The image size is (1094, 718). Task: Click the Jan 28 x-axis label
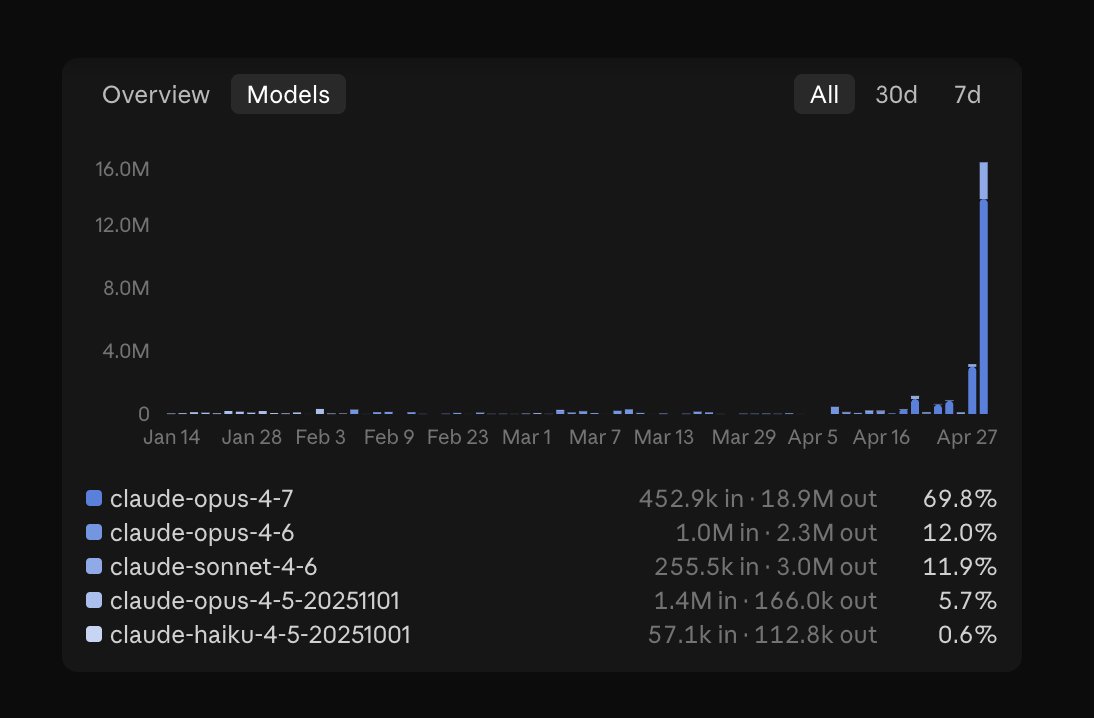click(252, 437)
